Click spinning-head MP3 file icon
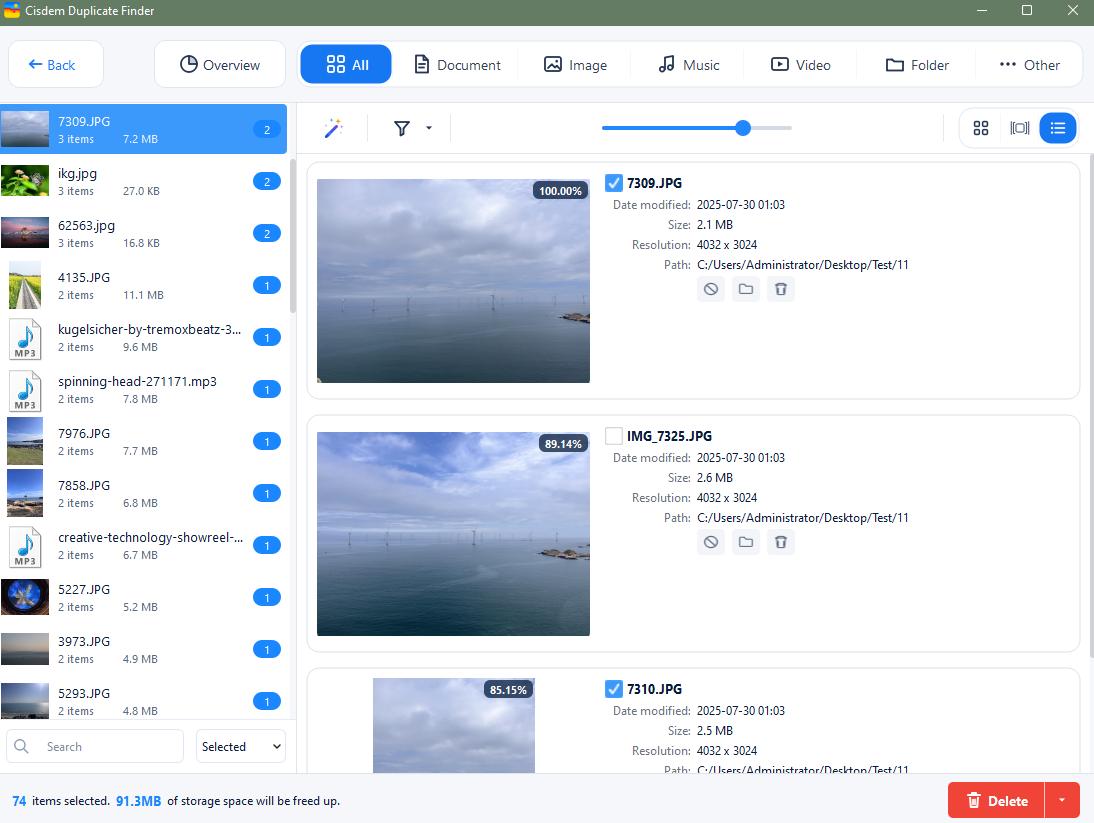Viewport: 1094px width, 823px height. (25, 391)
